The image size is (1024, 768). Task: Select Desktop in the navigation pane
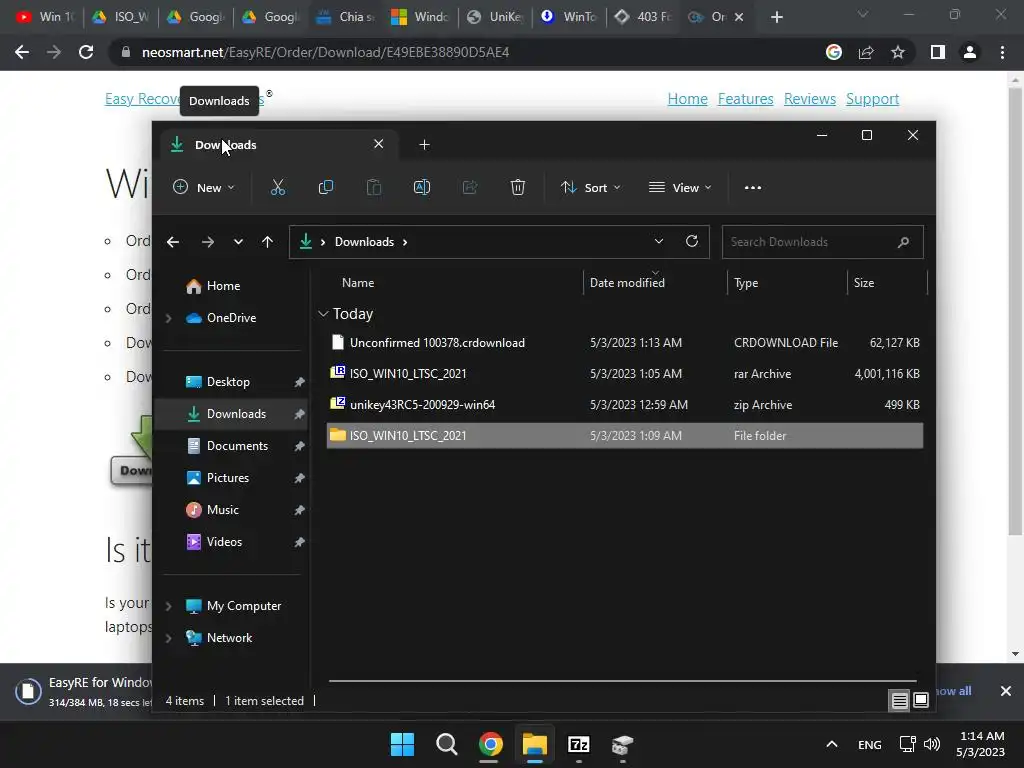coord(231,382)
